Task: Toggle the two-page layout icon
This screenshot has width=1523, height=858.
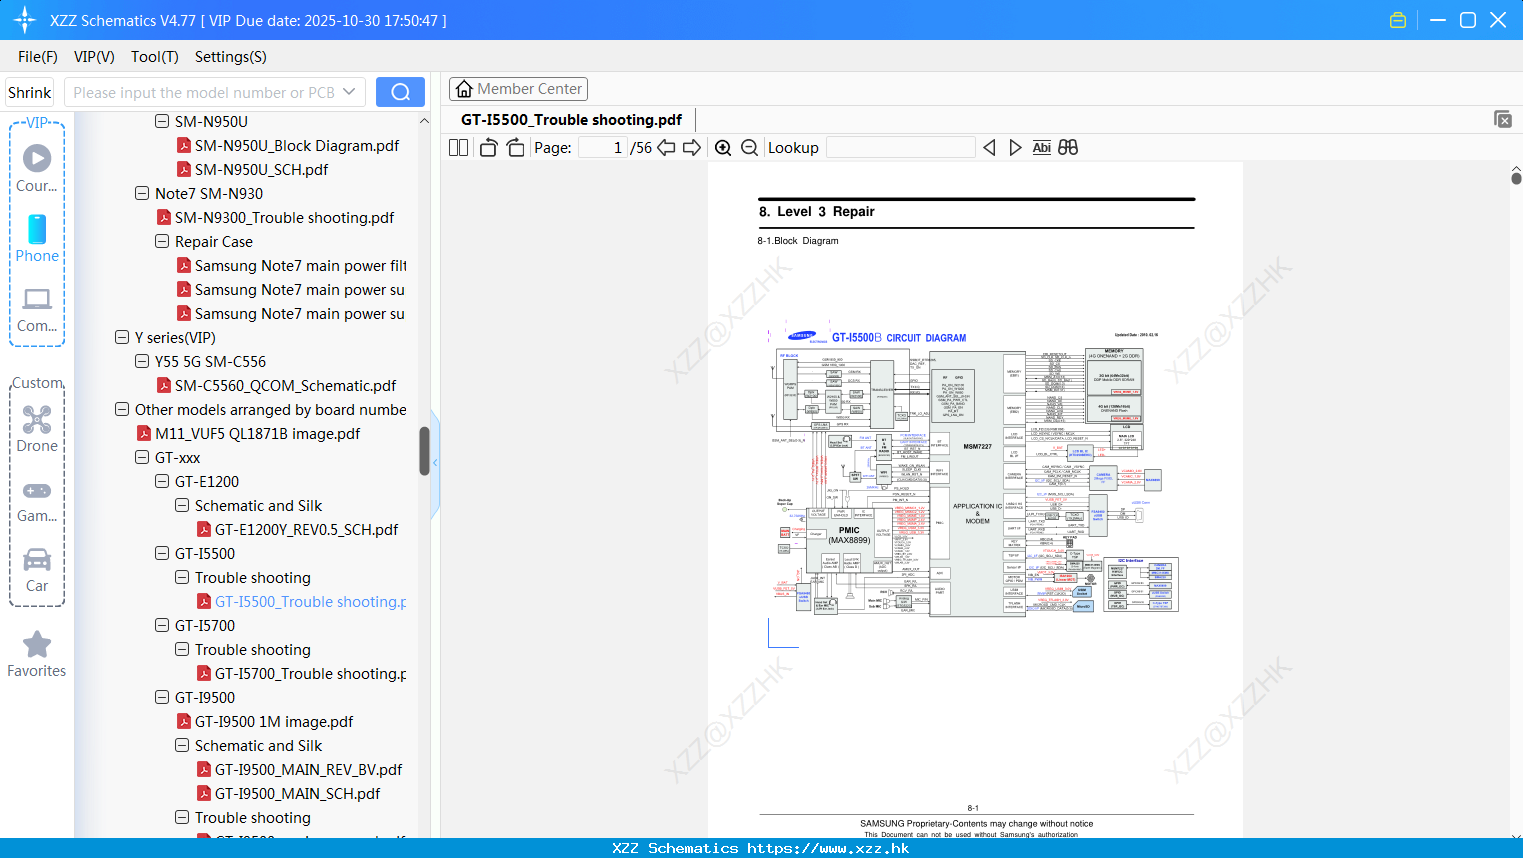Action: tap(458, 147)
